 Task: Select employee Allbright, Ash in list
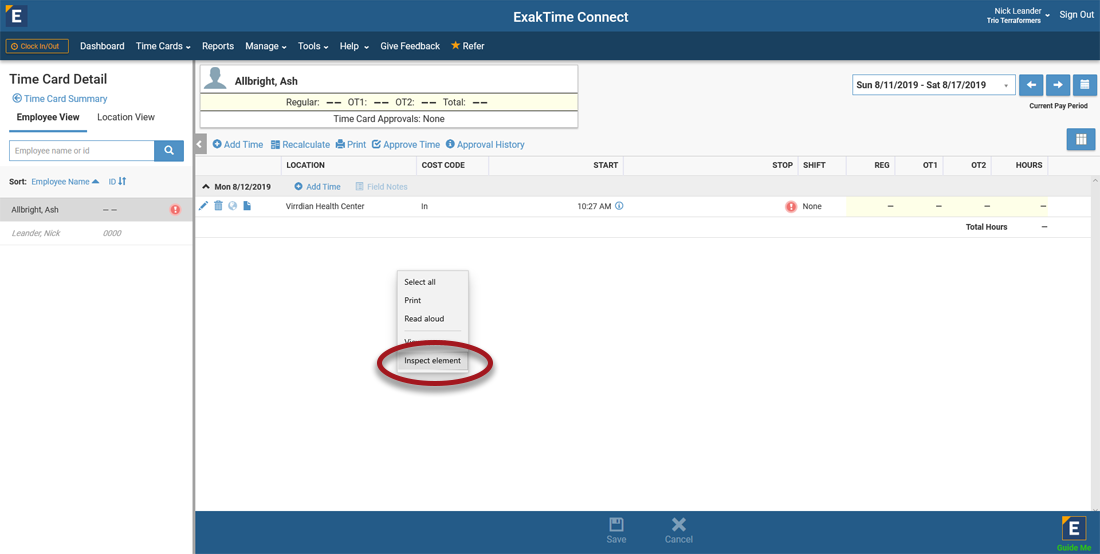(x=96, y=210)
